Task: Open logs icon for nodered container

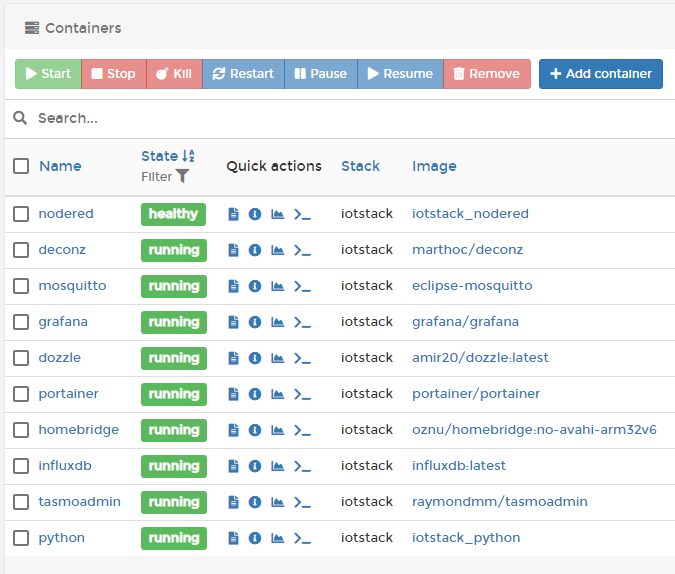Action: click(x=233, y=214)
